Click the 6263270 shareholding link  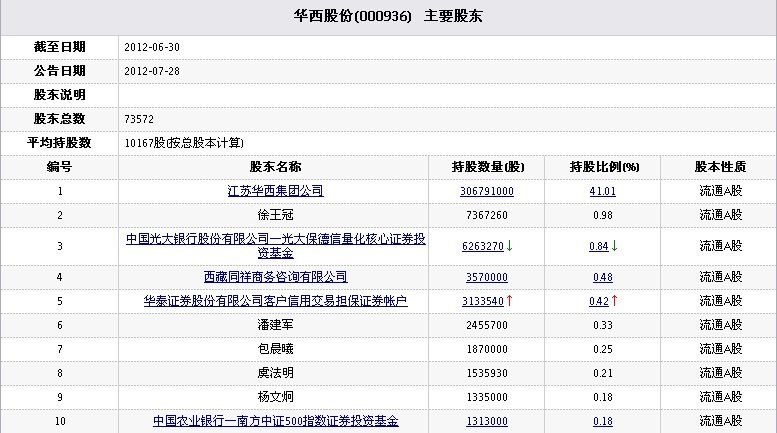coord(483,246)
